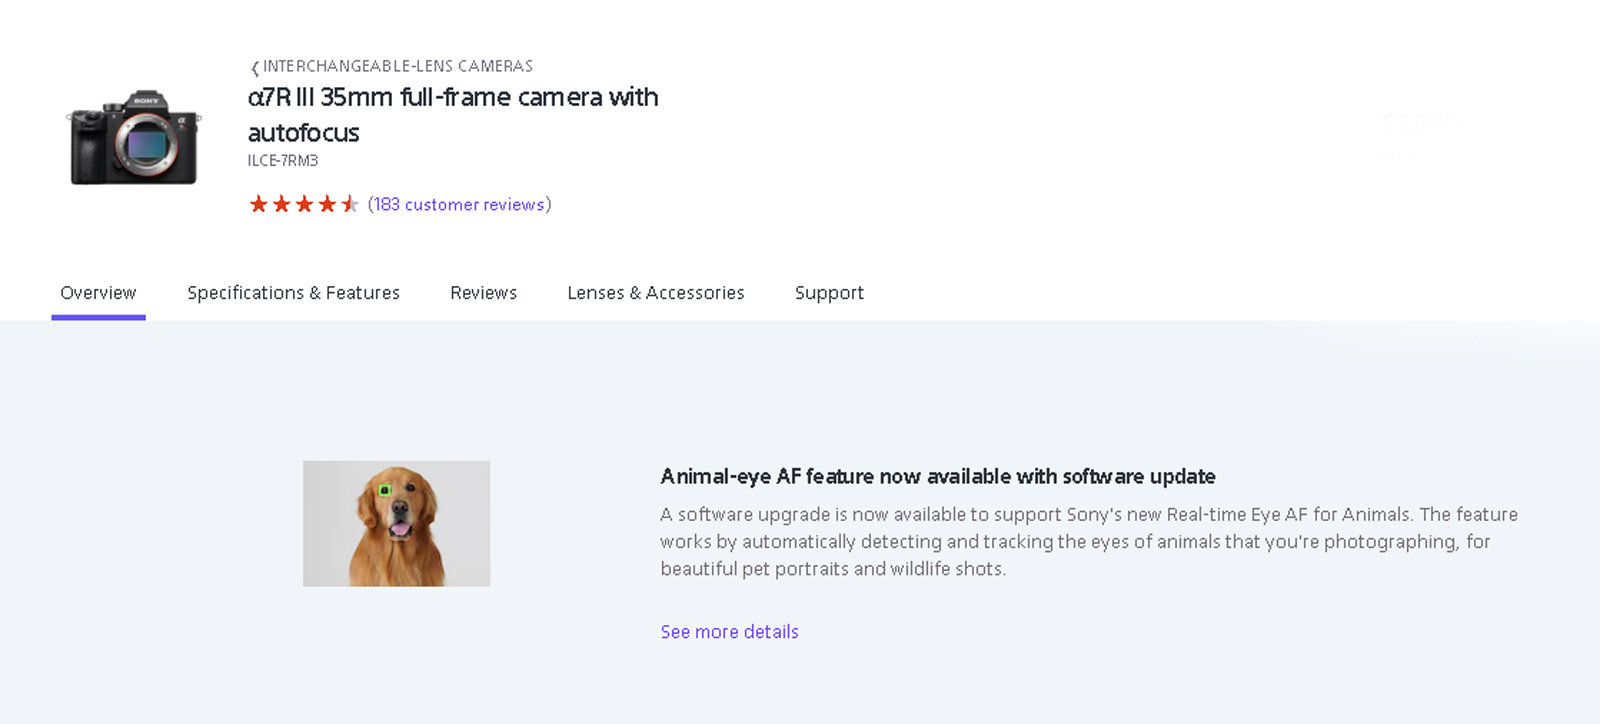Click the fourth red rating star
1600x724 pixels.
point(327,204)
